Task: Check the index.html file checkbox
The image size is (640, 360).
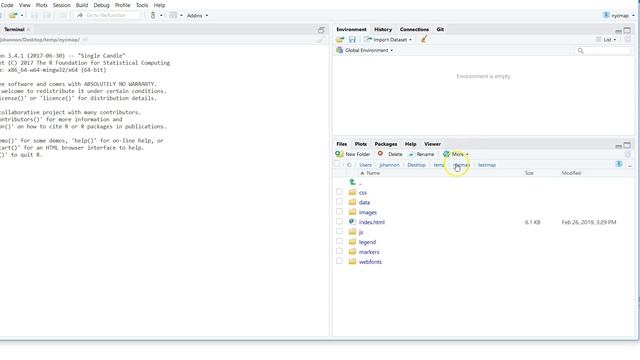Action: pos(339,221)
